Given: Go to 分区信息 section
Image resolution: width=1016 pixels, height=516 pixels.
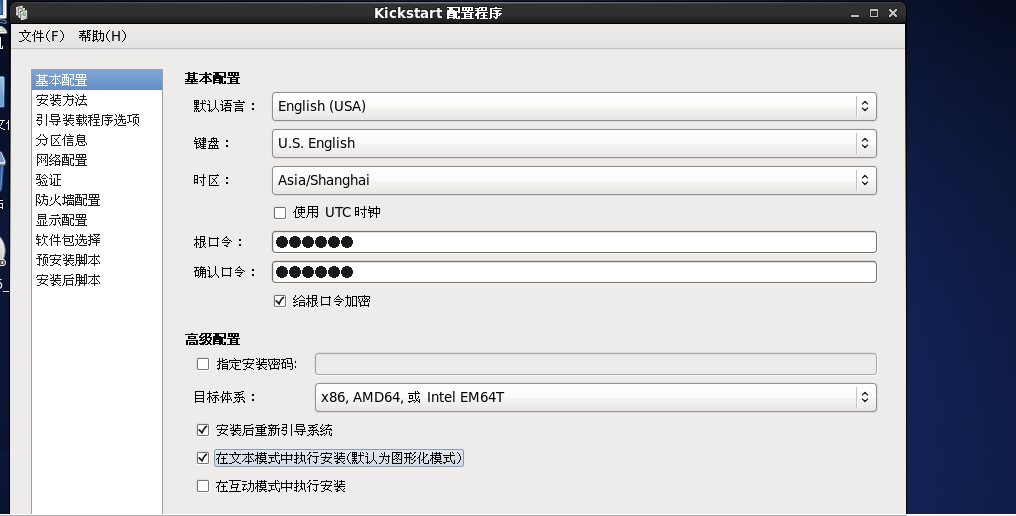Looking at the screenshot, I should pos(61,140).
